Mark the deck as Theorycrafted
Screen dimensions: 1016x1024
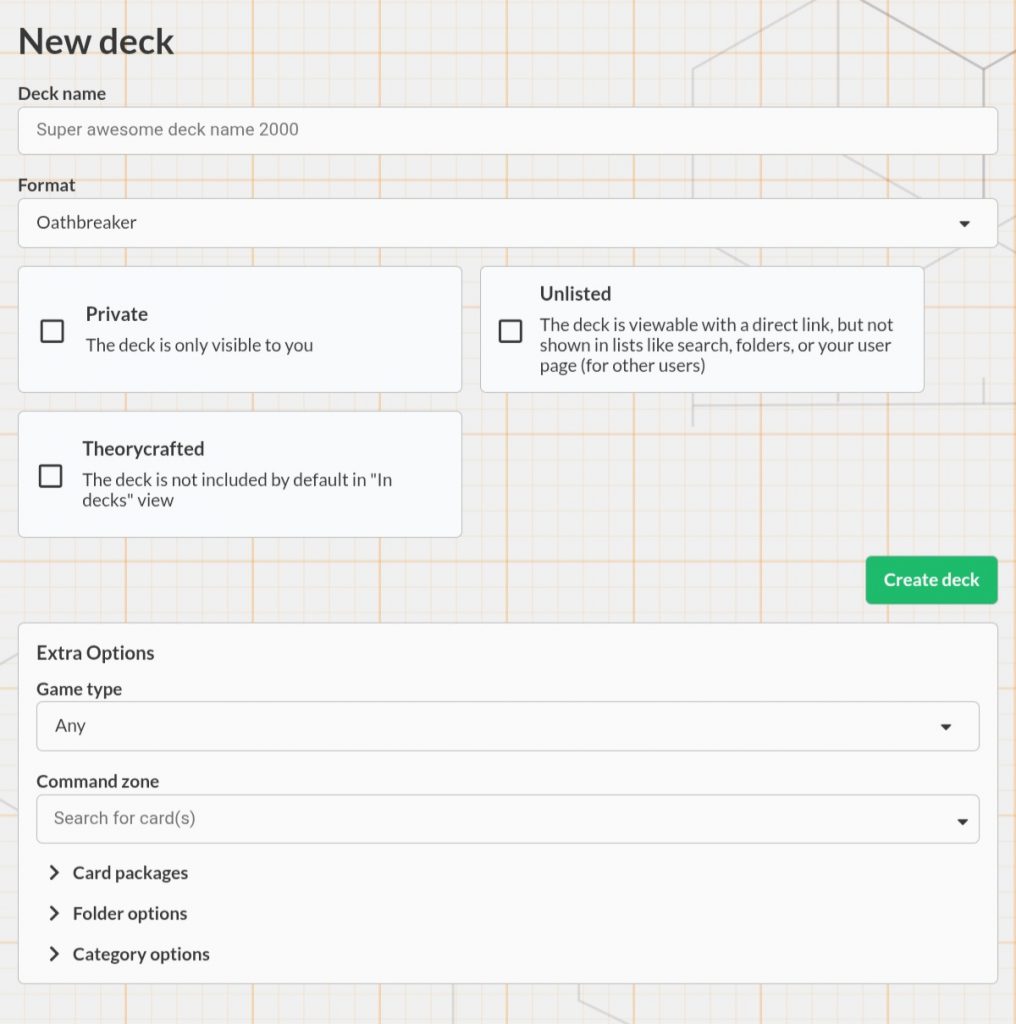click(51, 476)
